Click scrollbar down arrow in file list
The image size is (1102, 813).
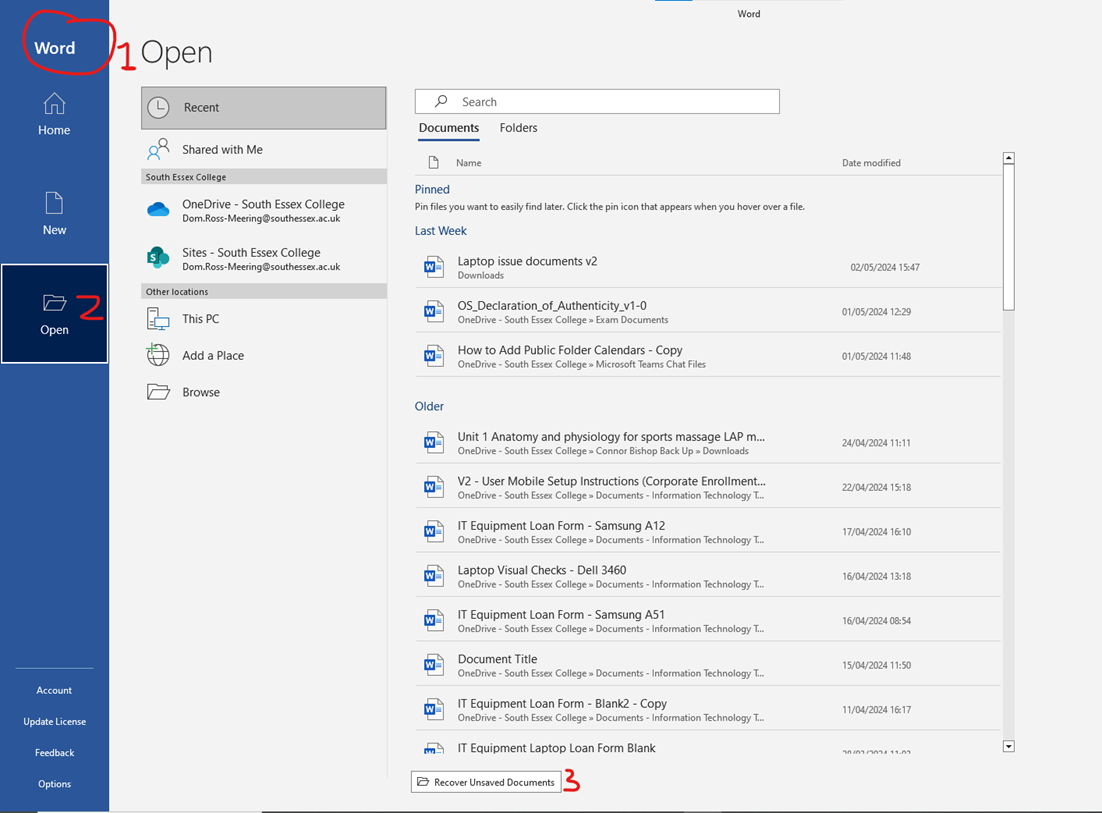click(x=1009, y=746)
